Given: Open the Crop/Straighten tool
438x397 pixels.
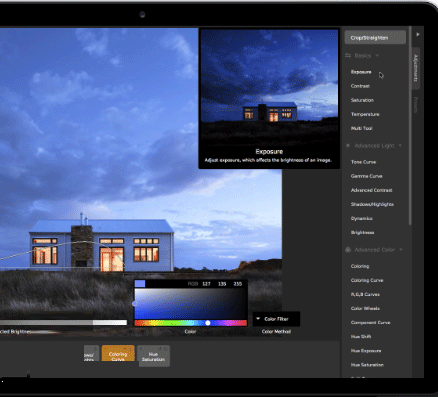Looking at the screenshot, I should 375,38.
